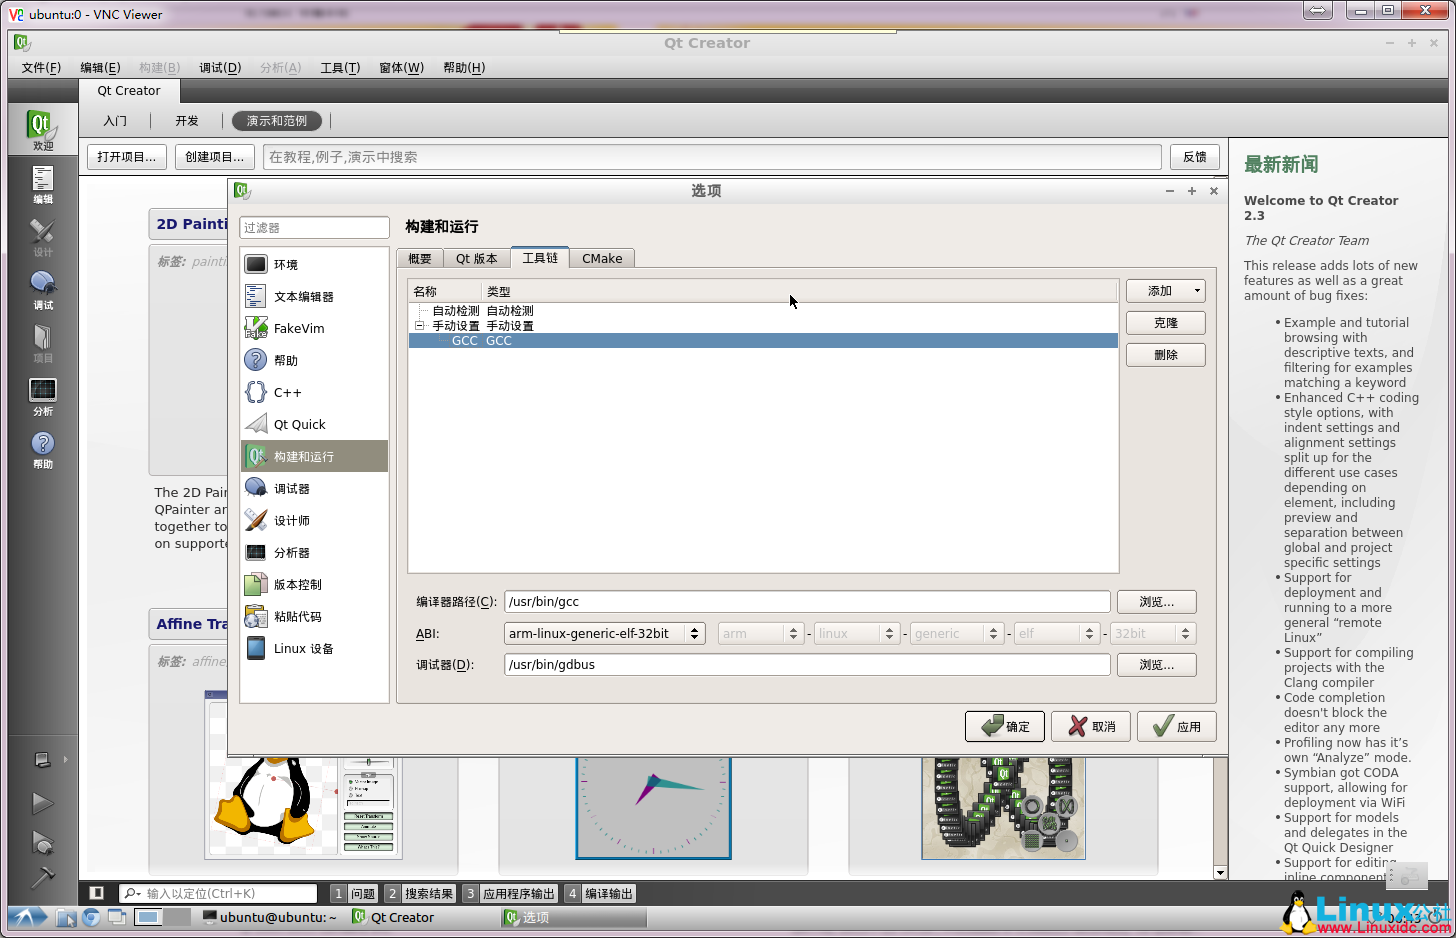Choose the Linux 设备 options category
The height and width of the screenshot is (938, 1456).
(303, 649)
